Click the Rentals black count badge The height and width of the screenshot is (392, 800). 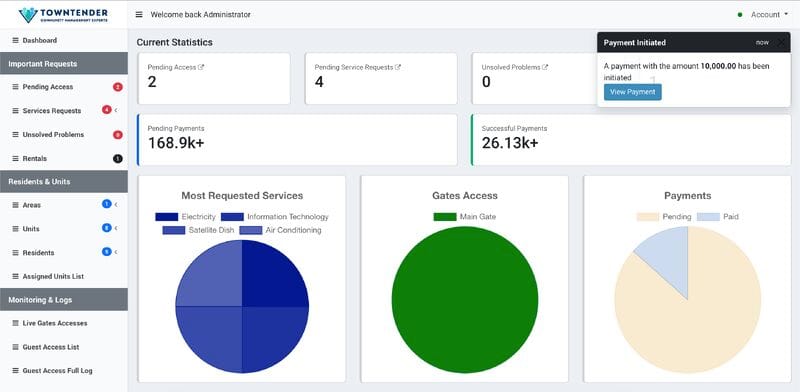tap(117, 159)
